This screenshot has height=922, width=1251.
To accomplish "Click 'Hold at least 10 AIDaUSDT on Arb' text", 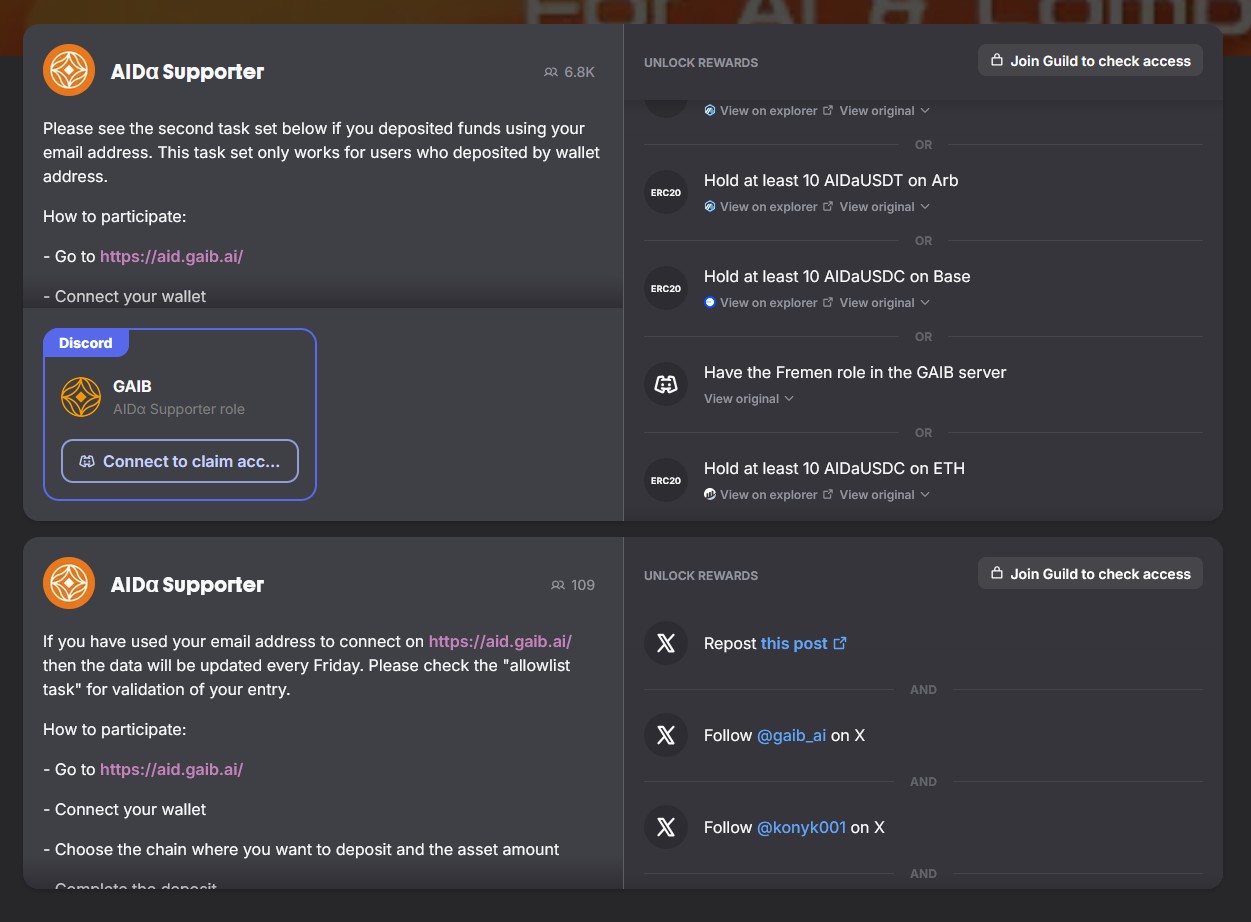I will tap(831, 180).
